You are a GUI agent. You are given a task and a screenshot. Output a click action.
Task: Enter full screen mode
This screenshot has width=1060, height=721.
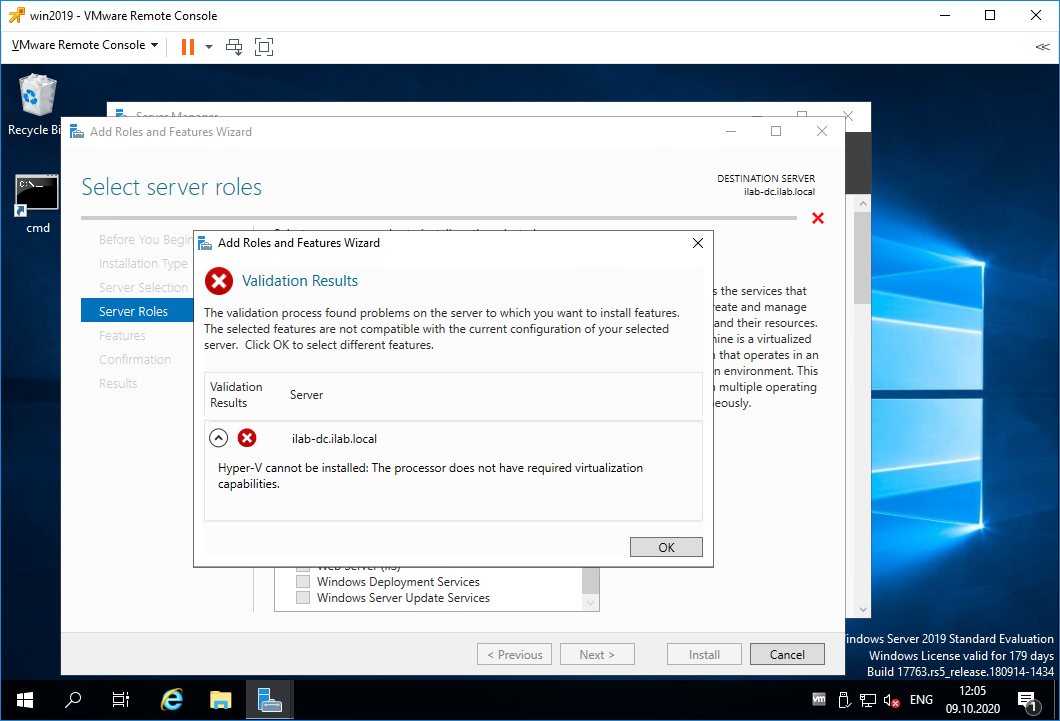pos(264,46)
